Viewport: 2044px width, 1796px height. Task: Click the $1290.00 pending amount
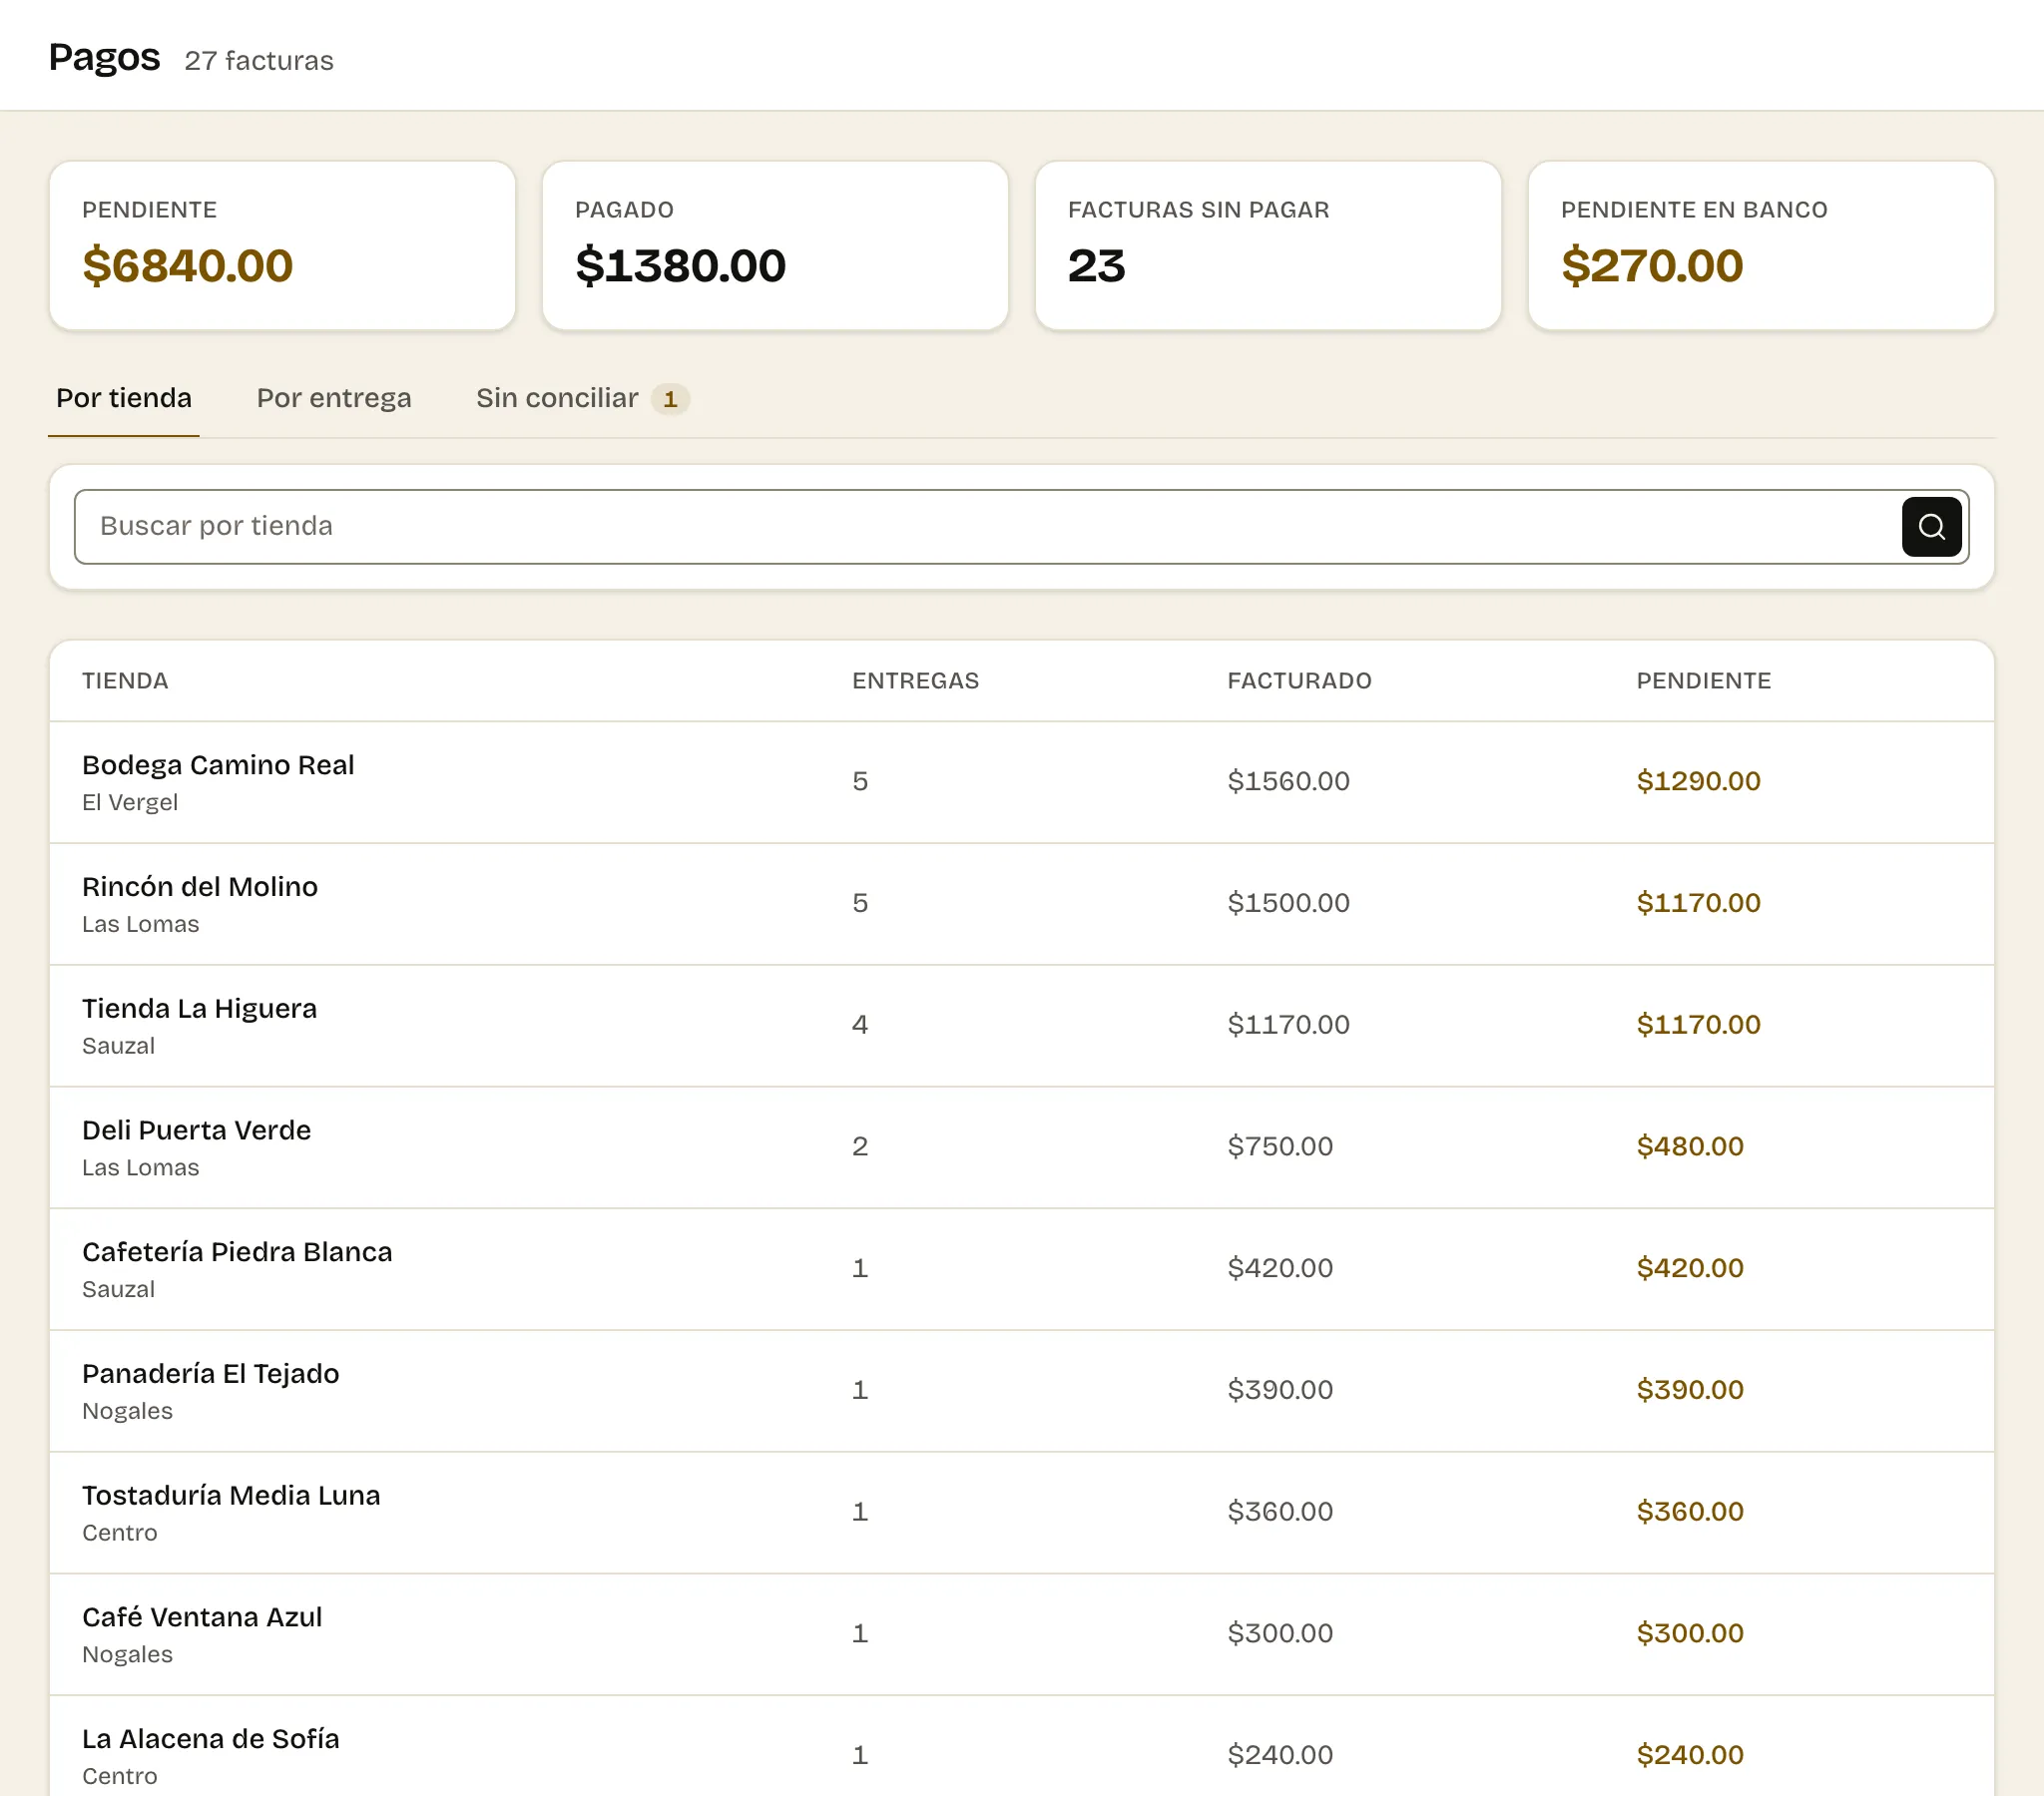pyautogui.click(x=1698, y=781)
